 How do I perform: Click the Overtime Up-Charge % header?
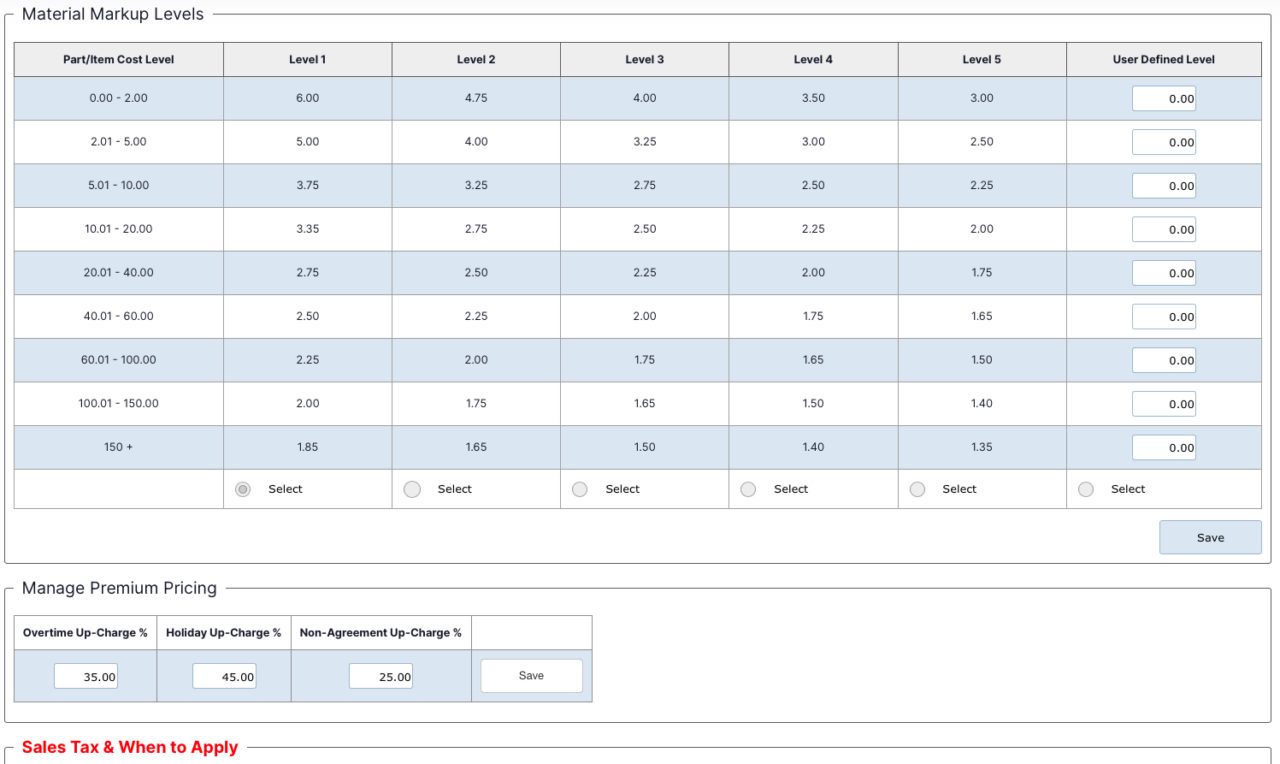(85, 633)
